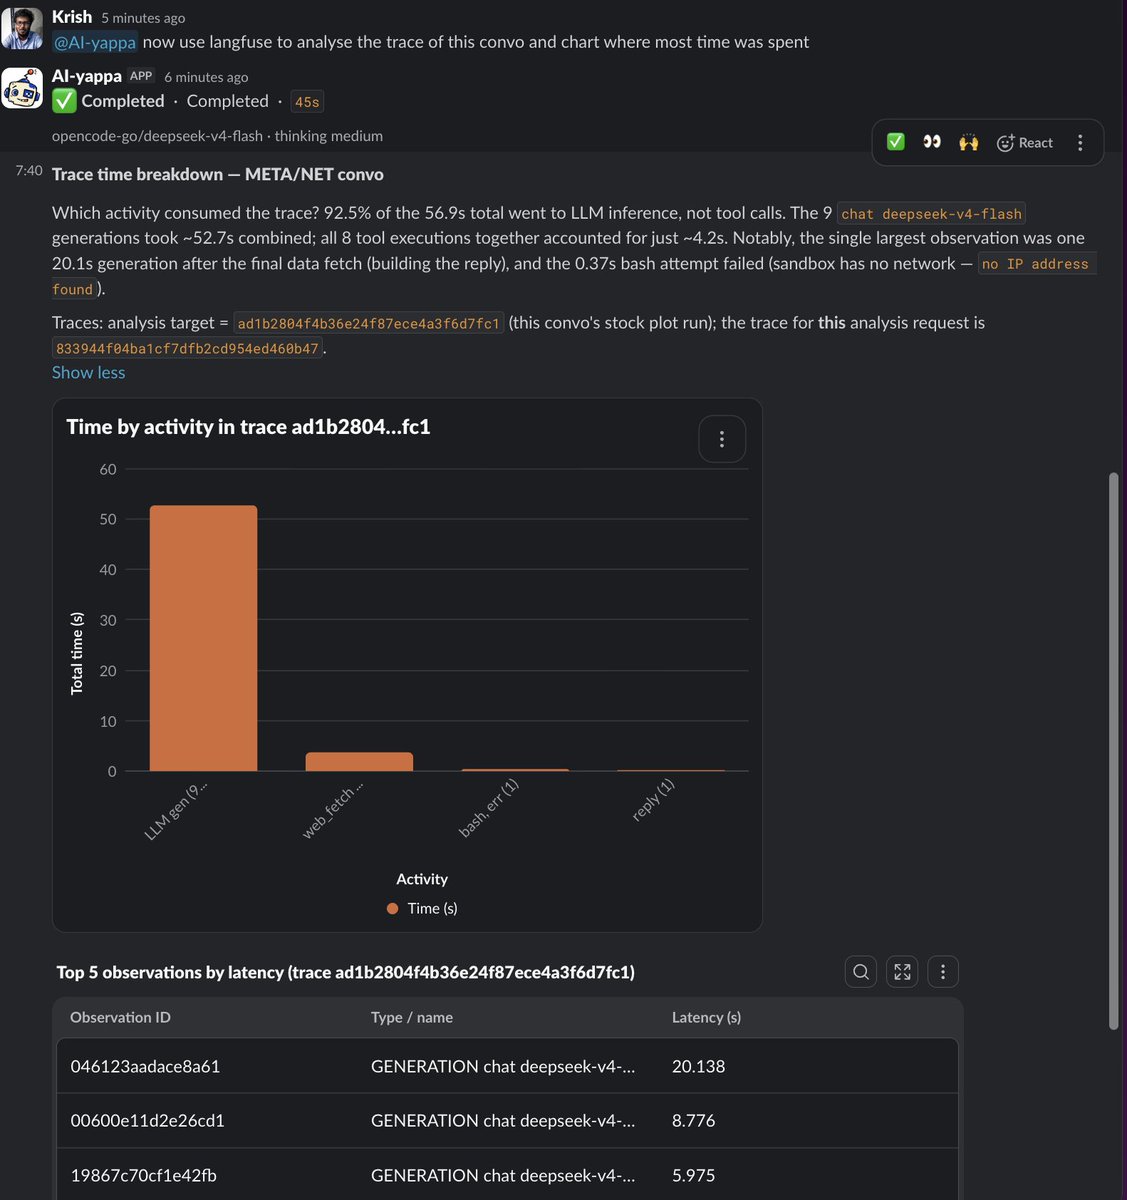Expand the observations table to full view
Image resolution: width=1127 pixels, height=1200 pixels.
pyautogui.click(x=902, y=971)
